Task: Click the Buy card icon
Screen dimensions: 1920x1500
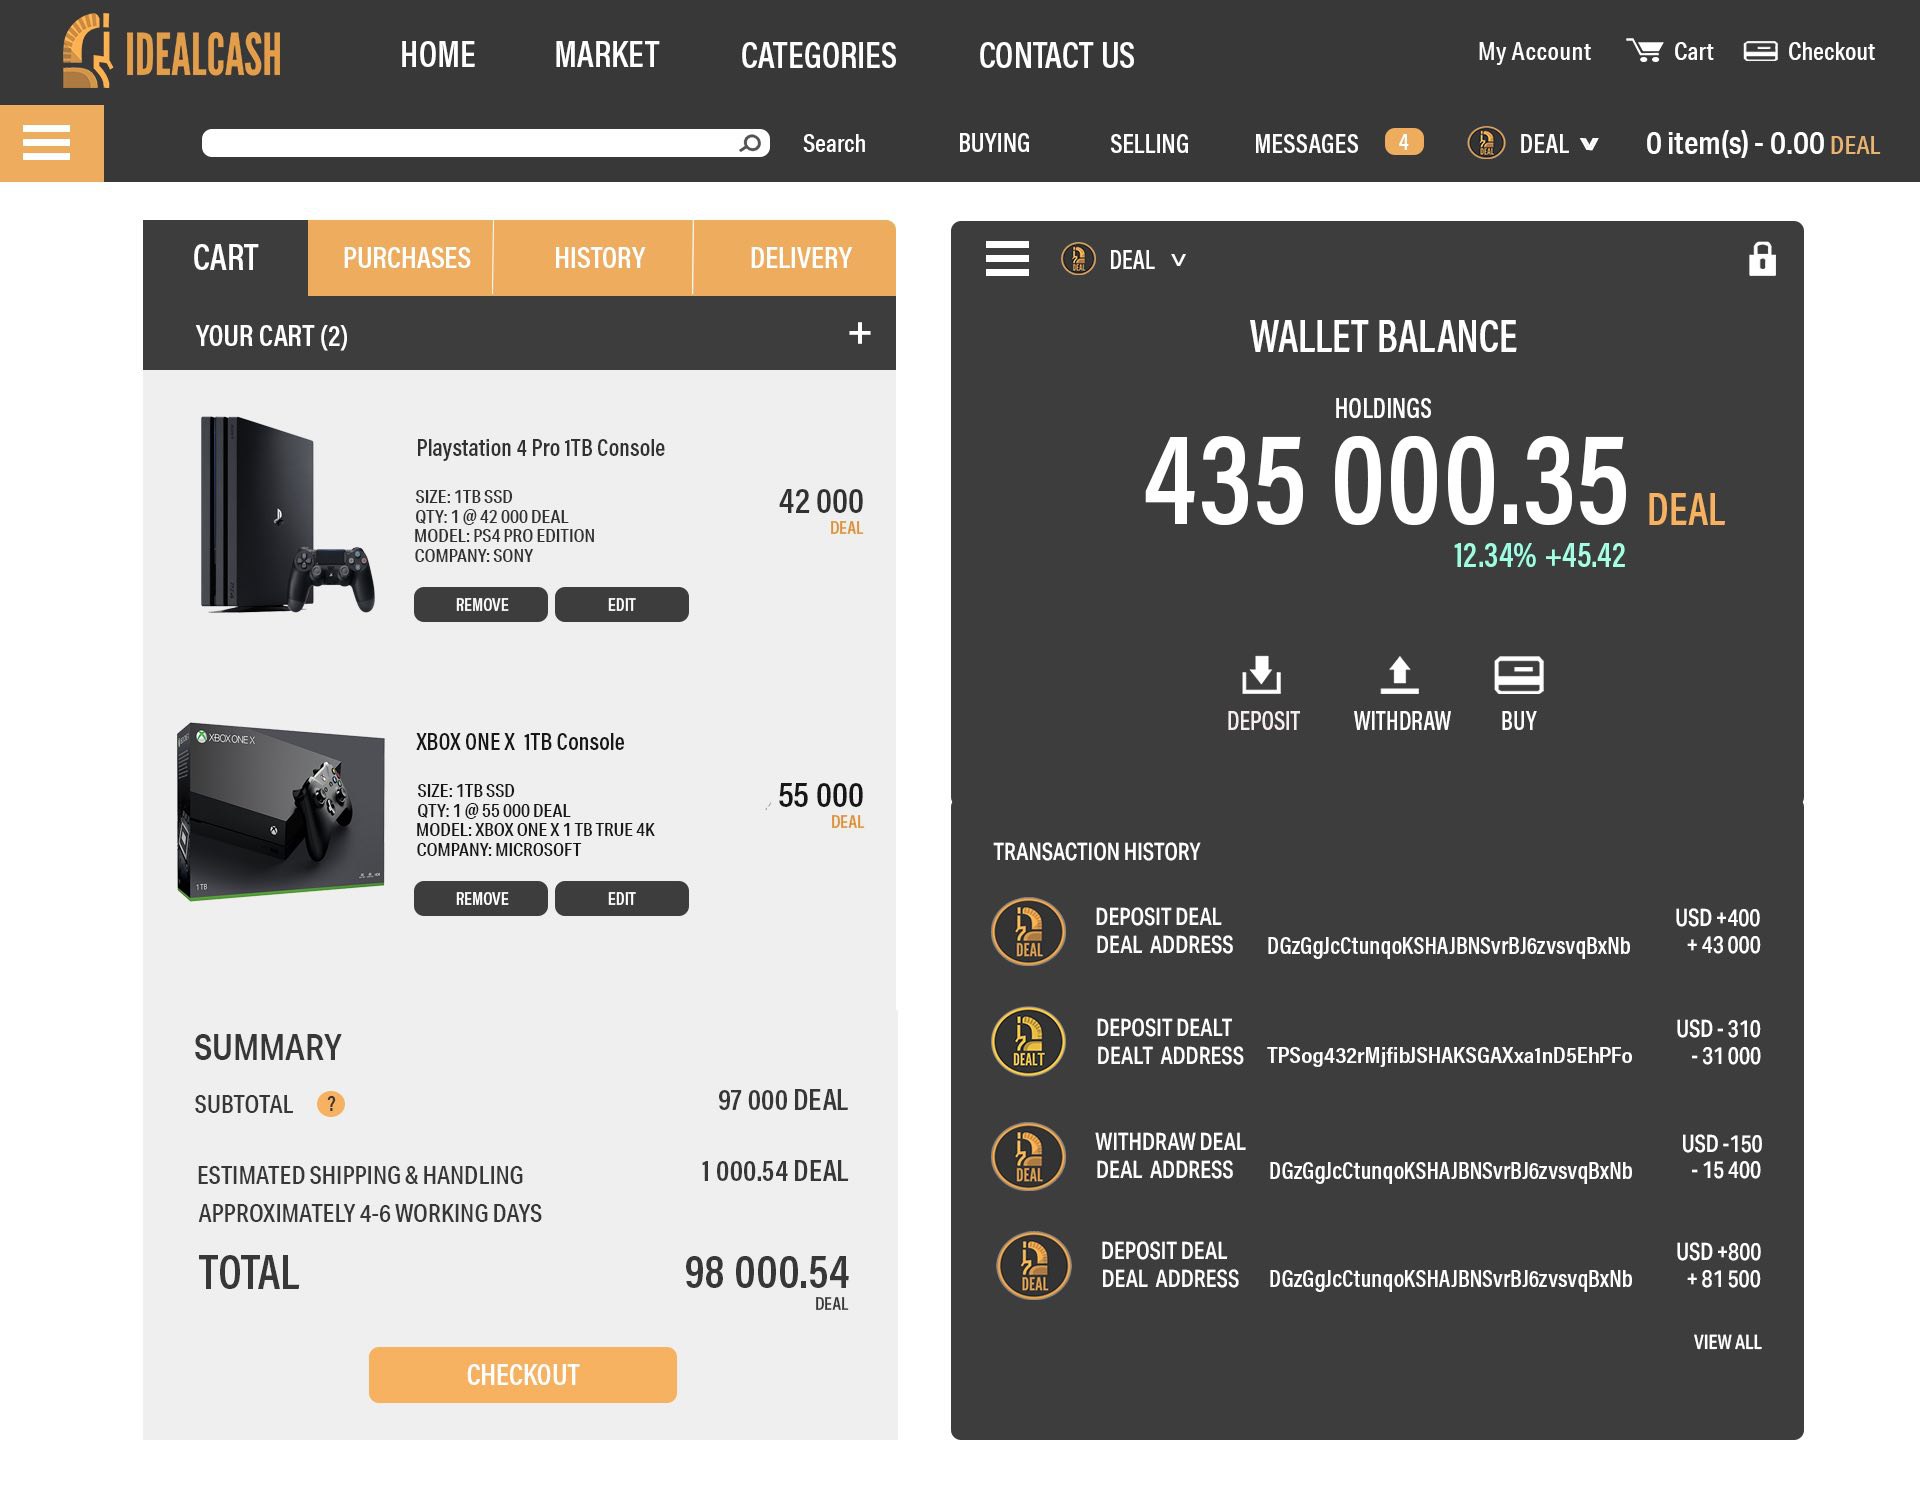Action: click(x=1519, y=675)
